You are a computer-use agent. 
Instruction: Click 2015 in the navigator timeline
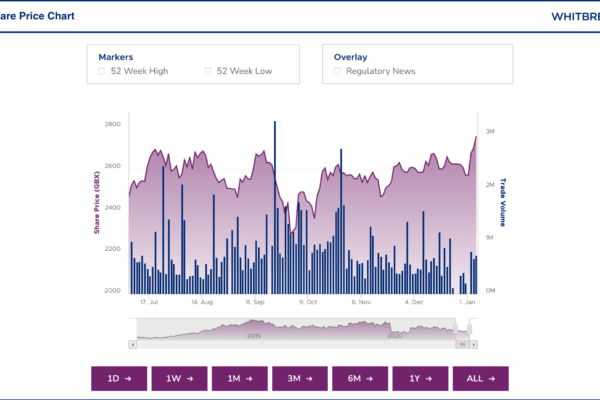254,337
